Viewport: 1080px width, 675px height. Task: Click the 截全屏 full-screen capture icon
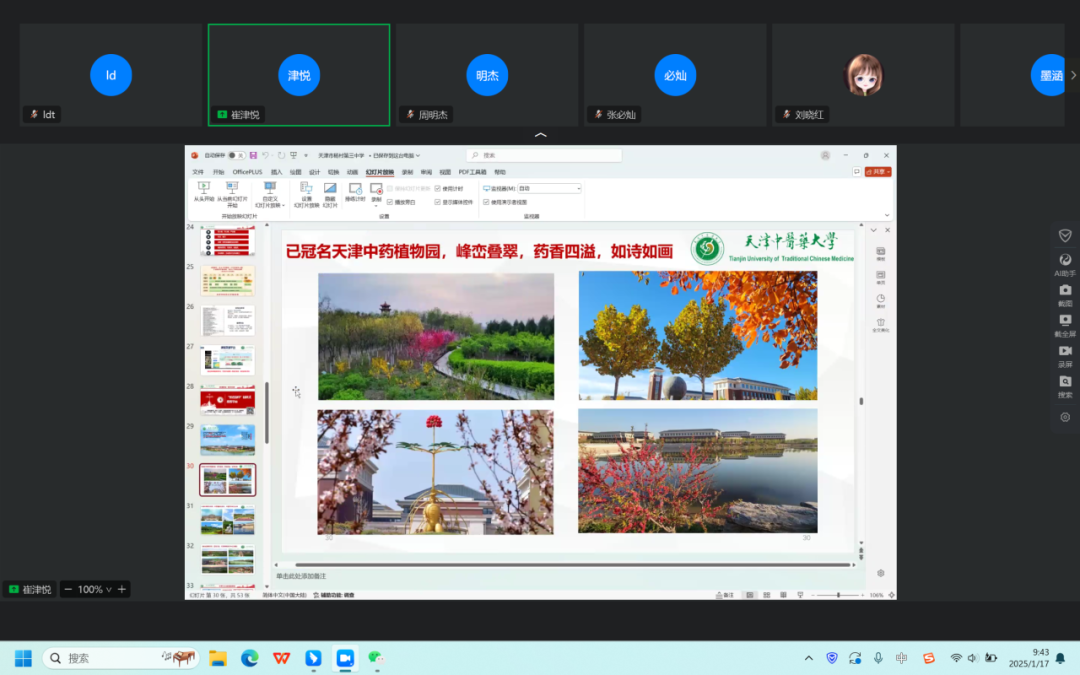click(x=1065, y=321)
